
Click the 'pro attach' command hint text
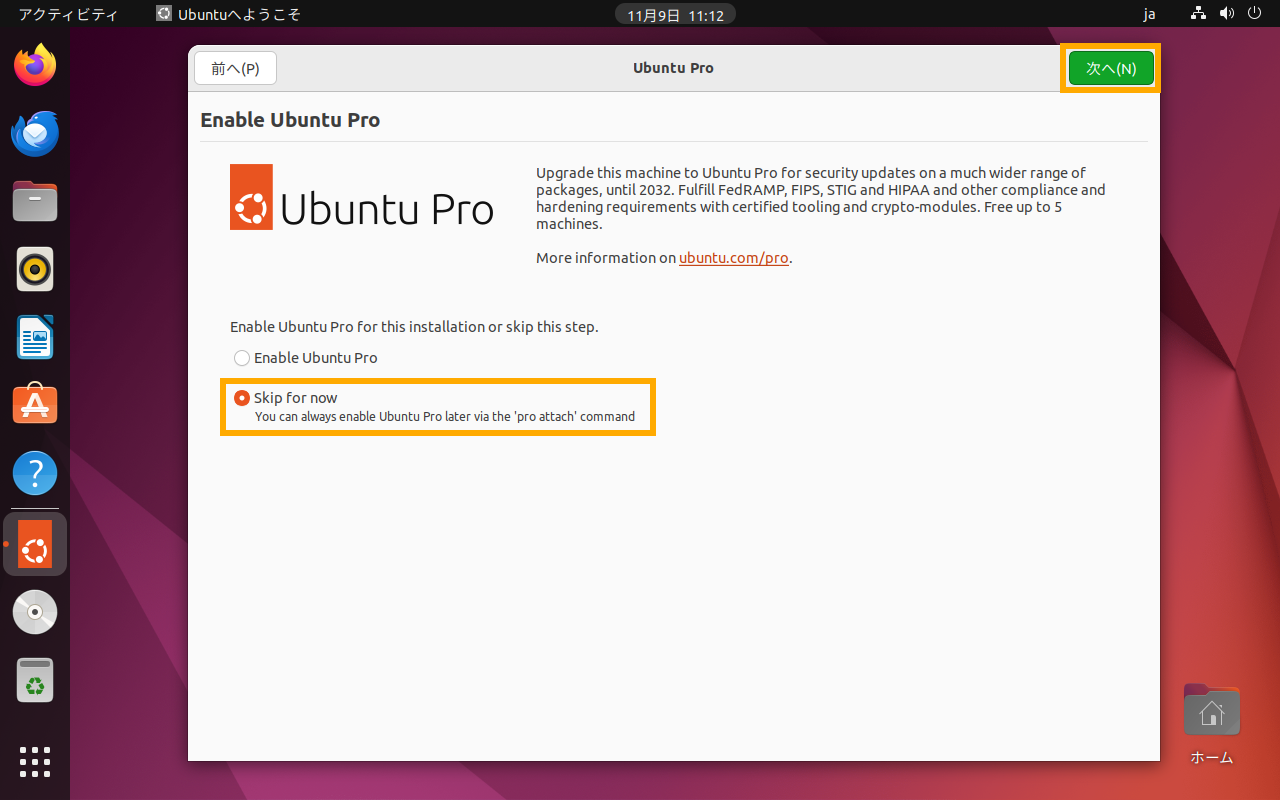pos(445,416)
